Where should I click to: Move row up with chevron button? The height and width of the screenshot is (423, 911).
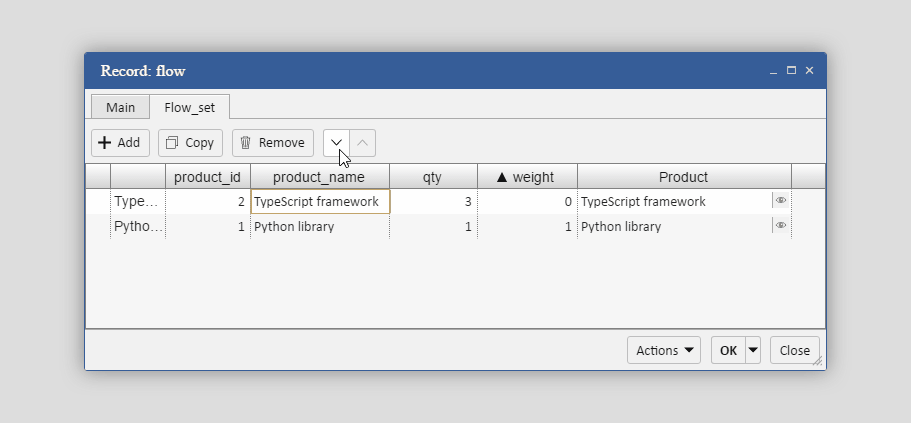tap(363, 143)
